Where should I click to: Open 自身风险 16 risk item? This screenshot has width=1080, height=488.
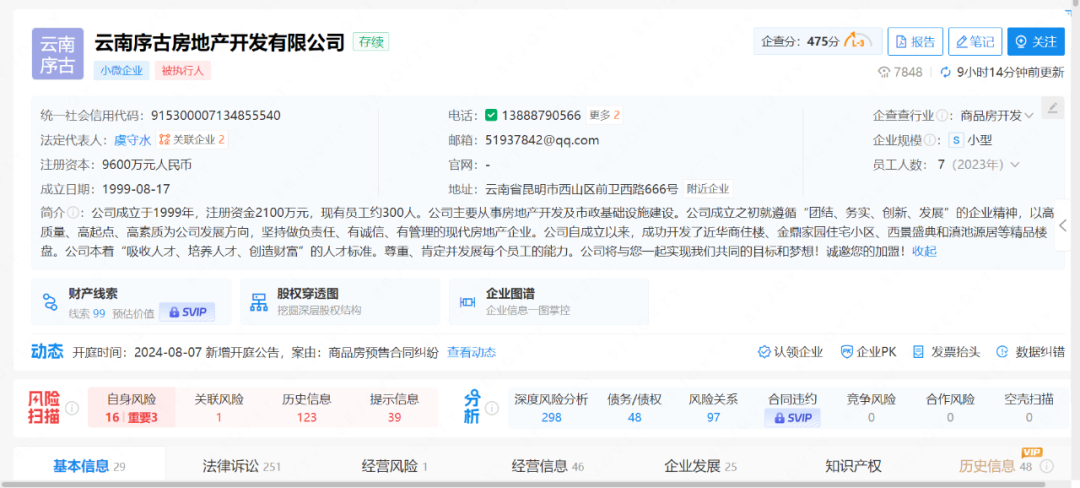coord(131,407)
